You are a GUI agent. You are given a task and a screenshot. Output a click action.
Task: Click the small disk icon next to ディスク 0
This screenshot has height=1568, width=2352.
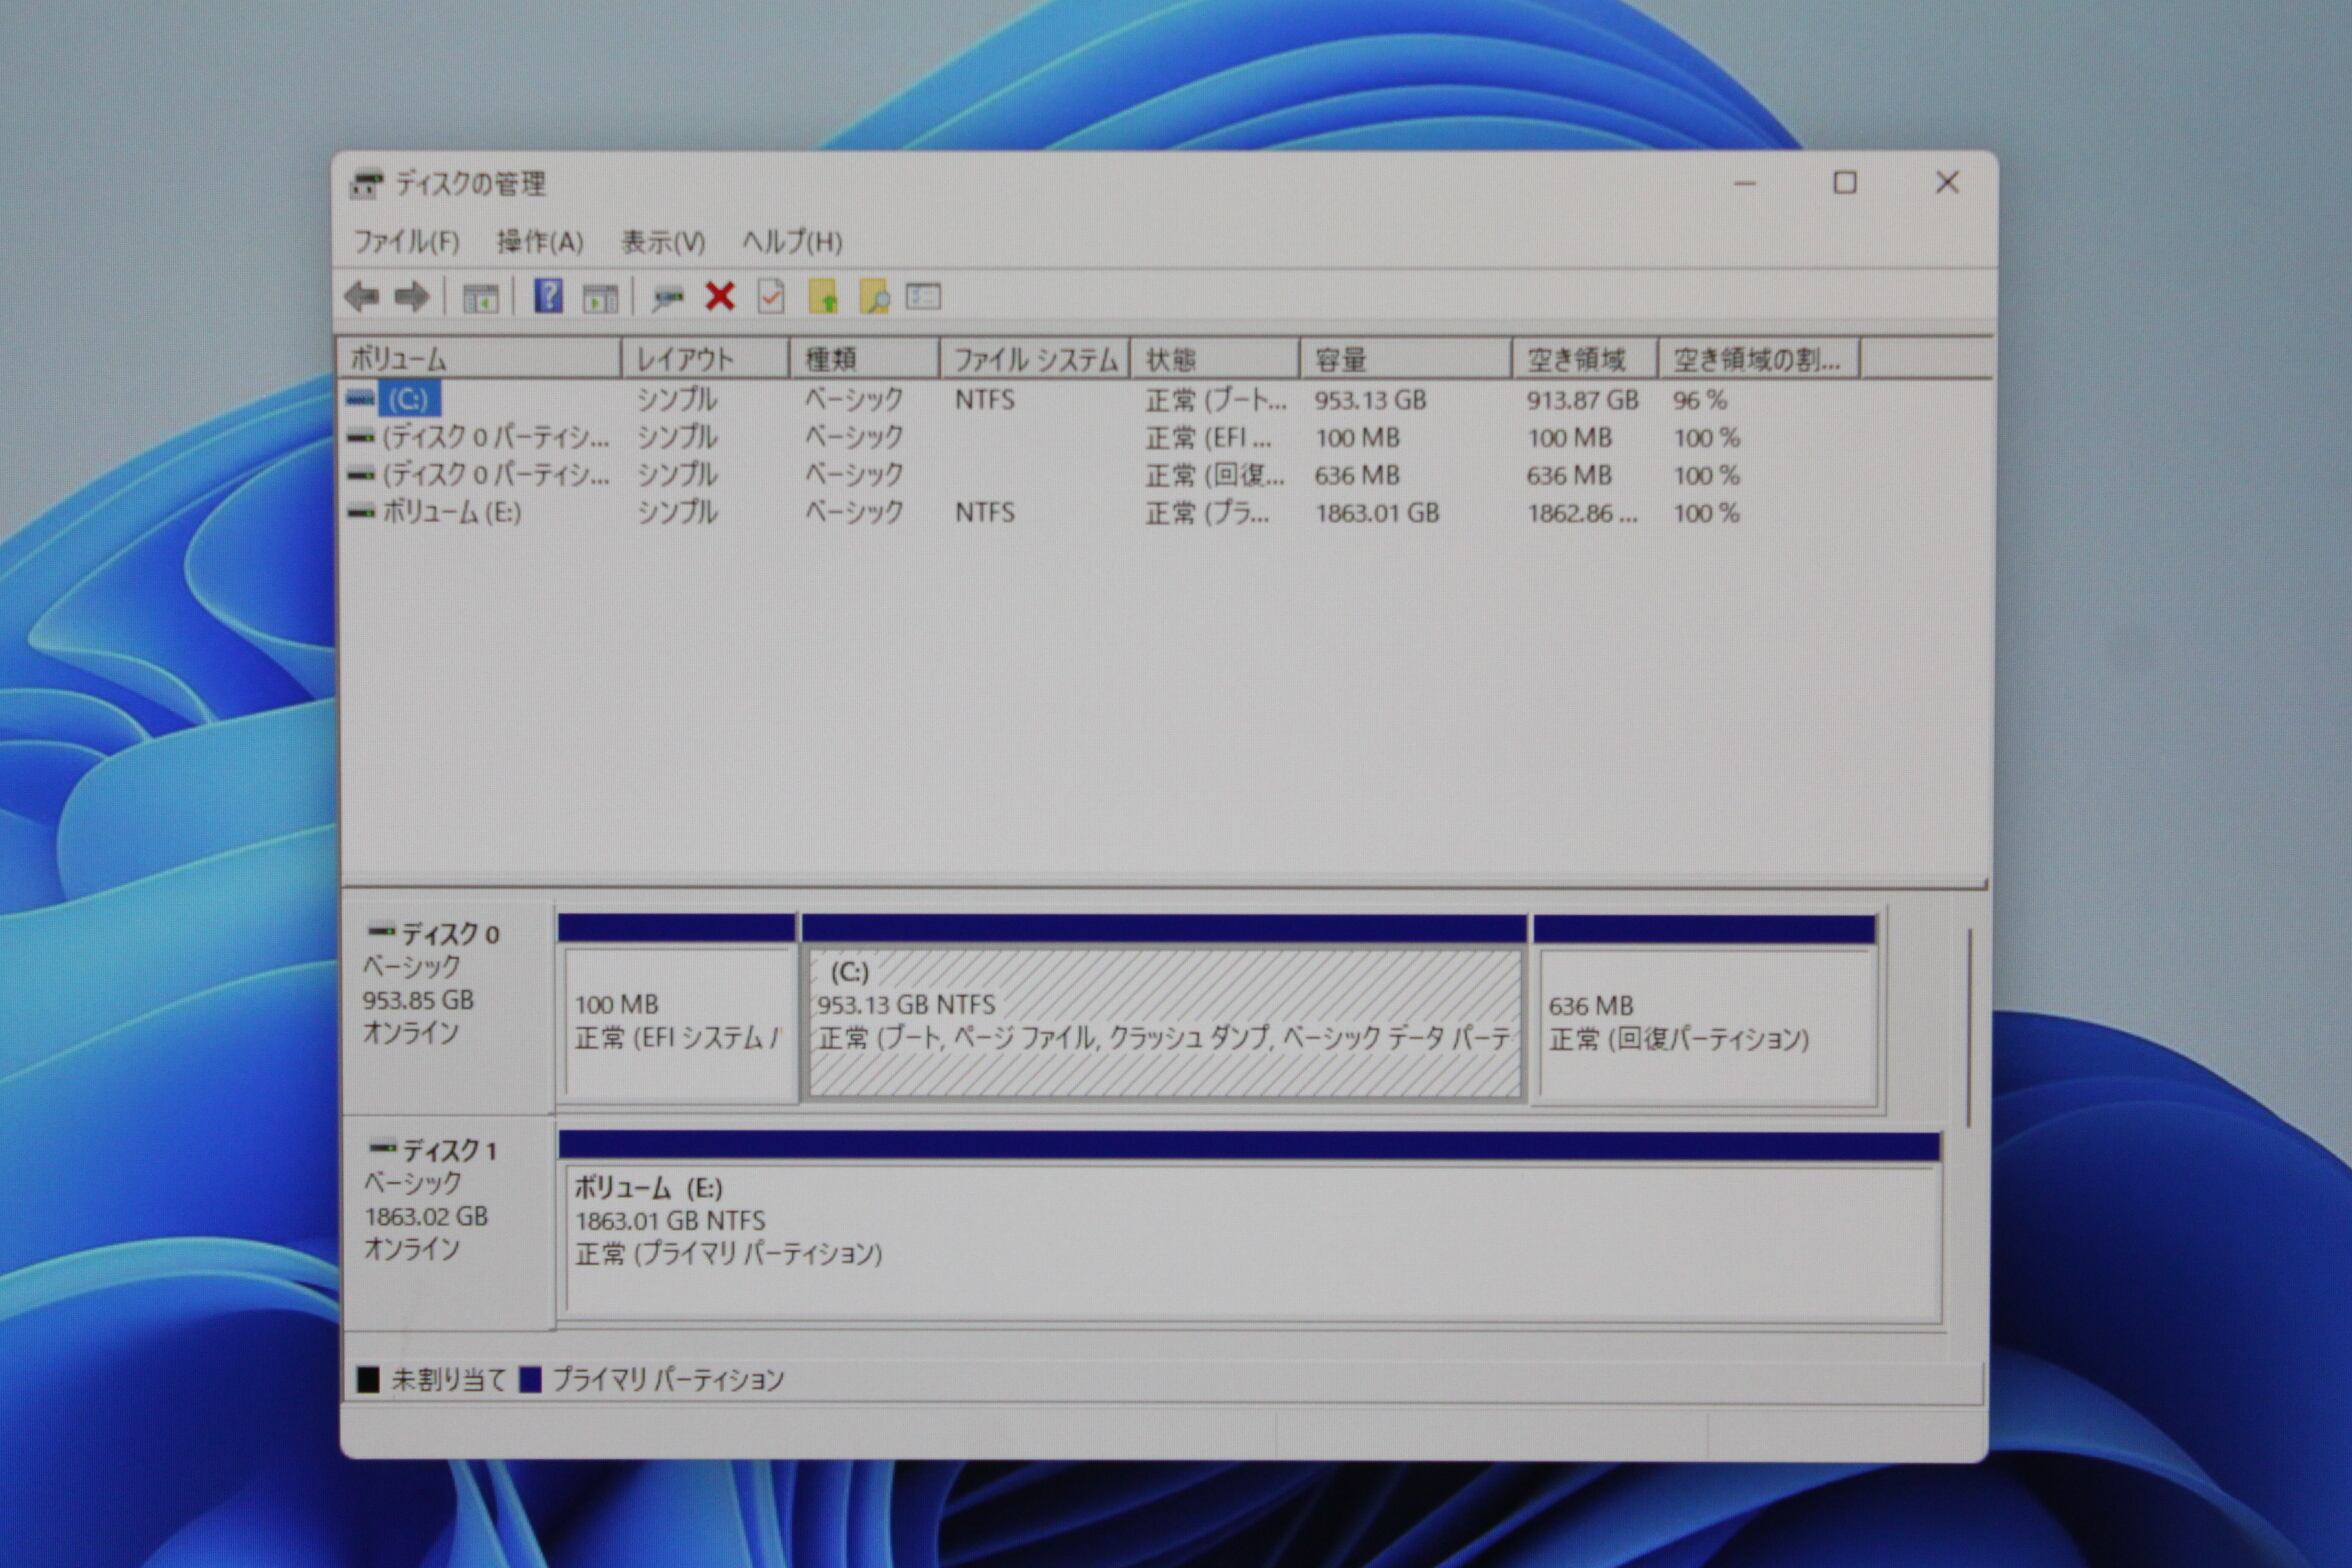pyautogui.click(x=382, y=932)
